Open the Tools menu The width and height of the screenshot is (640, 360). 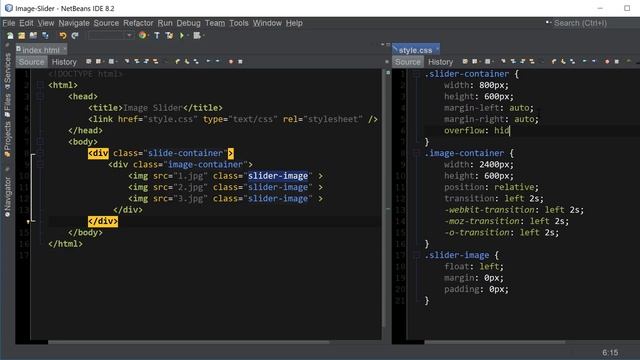pos(239,23)
